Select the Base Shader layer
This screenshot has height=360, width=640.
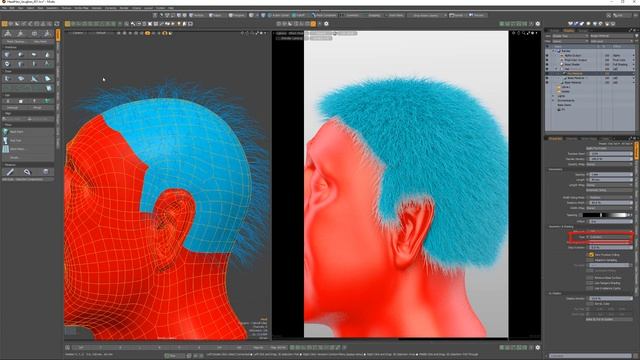click(x=572, y=64)
